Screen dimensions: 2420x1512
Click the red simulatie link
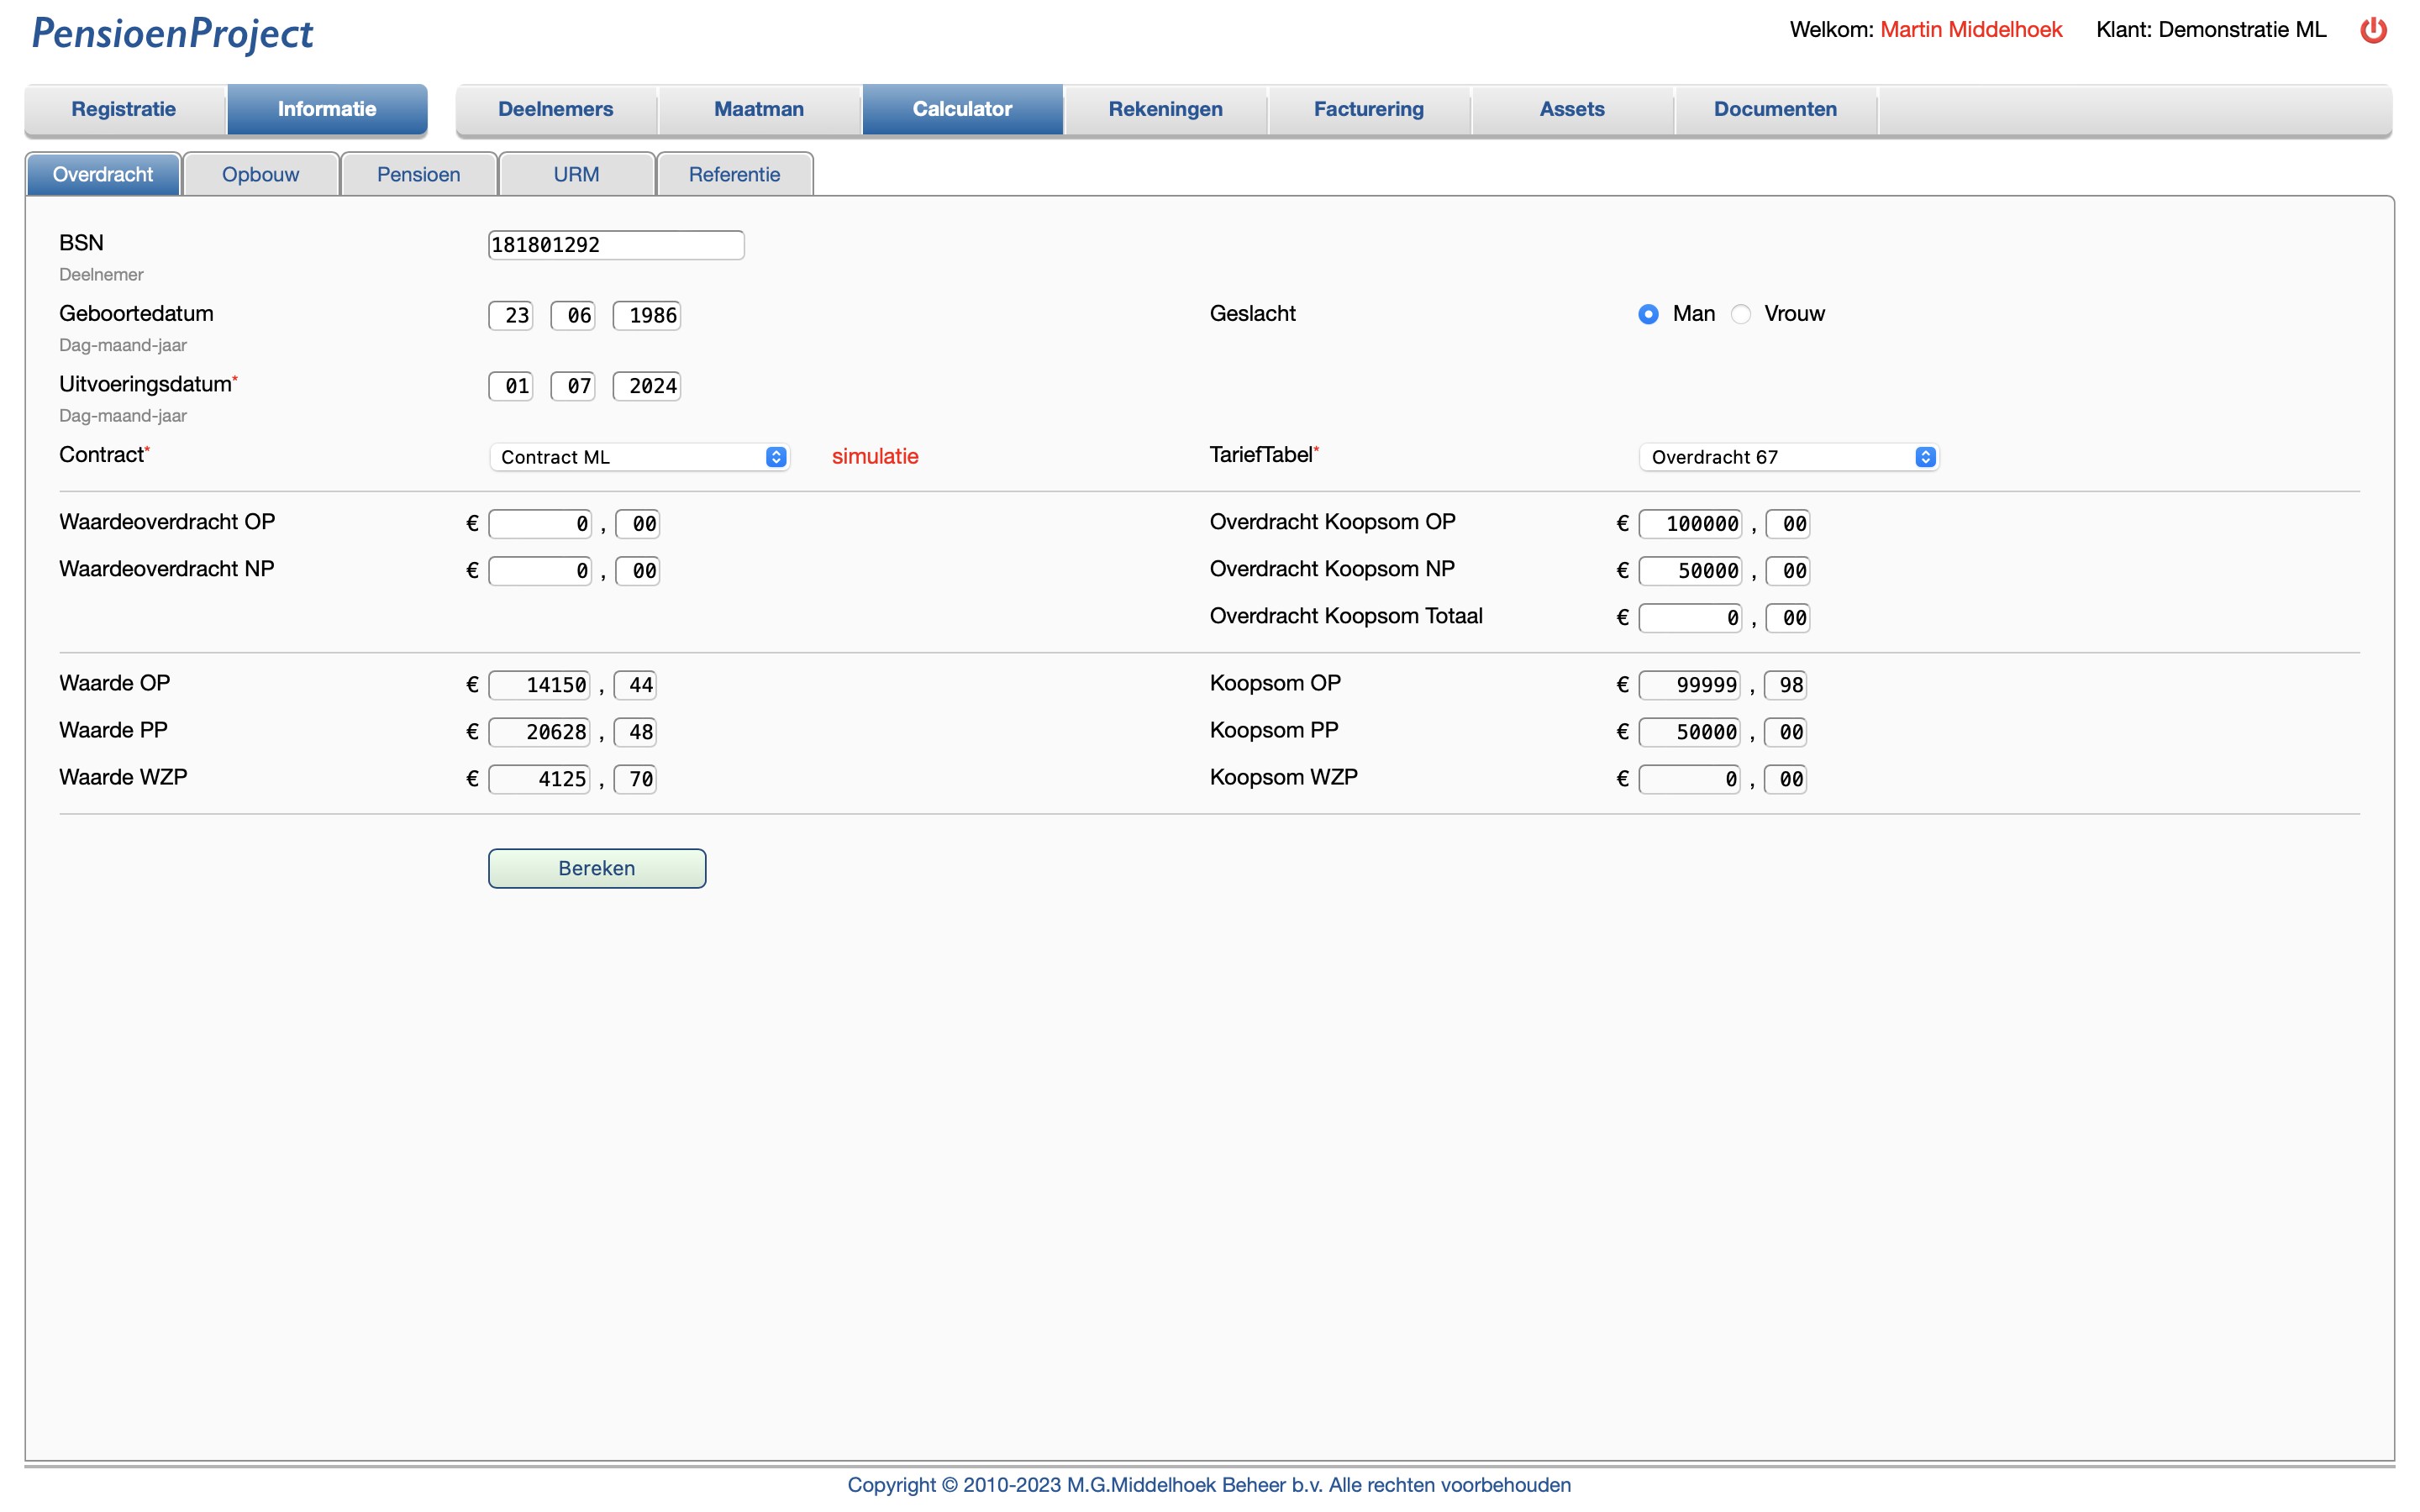click(875, 456)
